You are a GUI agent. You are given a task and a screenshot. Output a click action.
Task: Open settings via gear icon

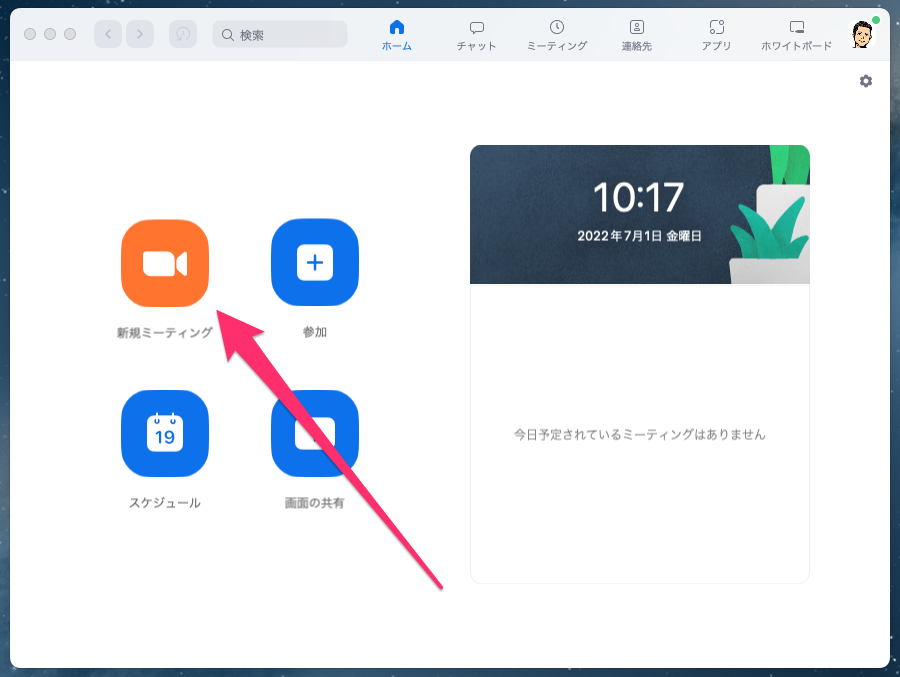point(866,81)
